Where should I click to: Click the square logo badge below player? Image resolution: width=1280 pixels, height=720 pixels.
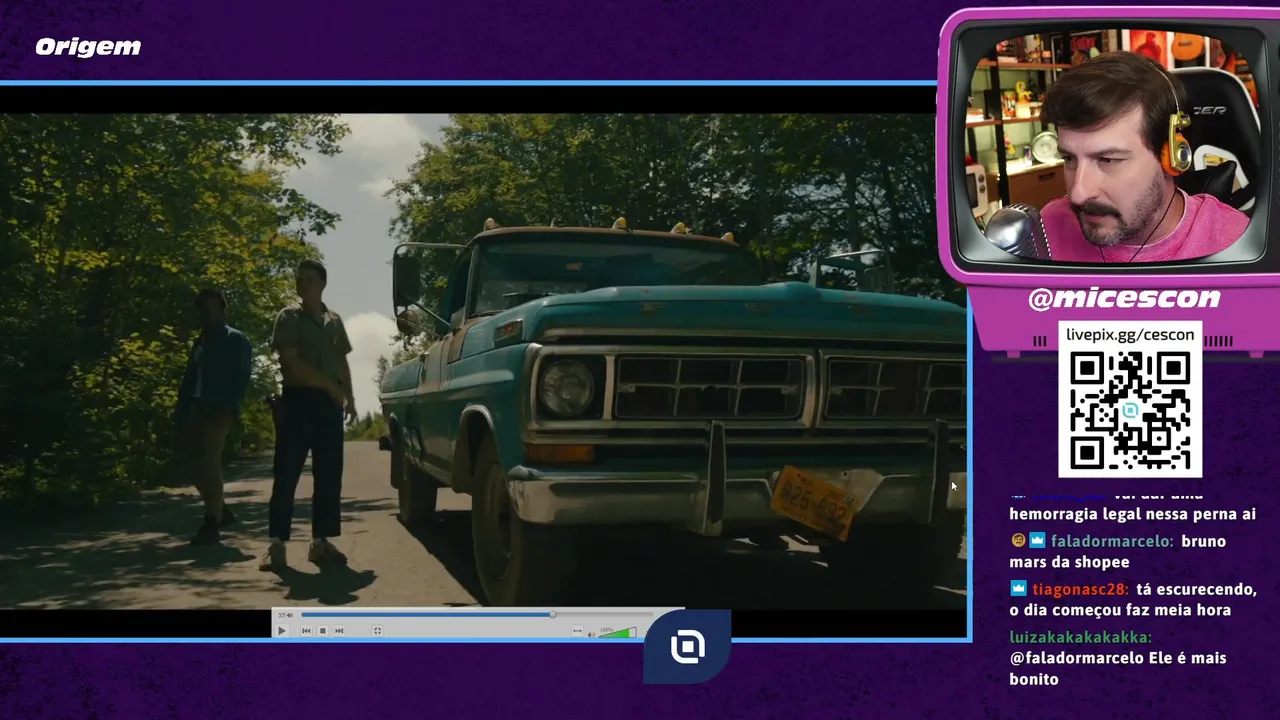[687, 647]
